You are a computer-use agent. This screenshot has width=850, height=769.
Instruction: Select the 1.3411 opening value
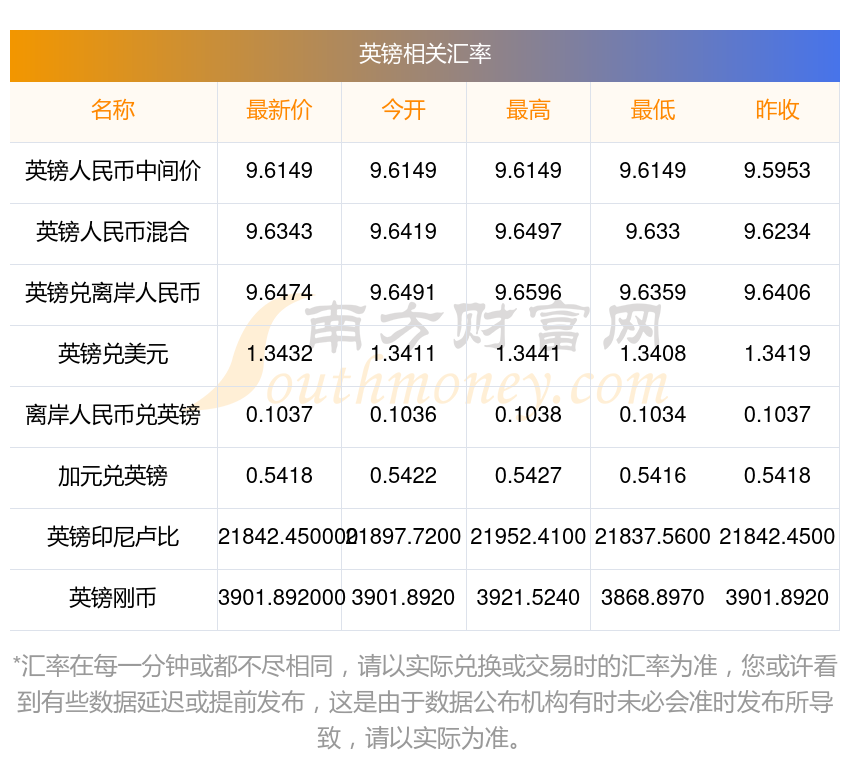click(403, 354)
